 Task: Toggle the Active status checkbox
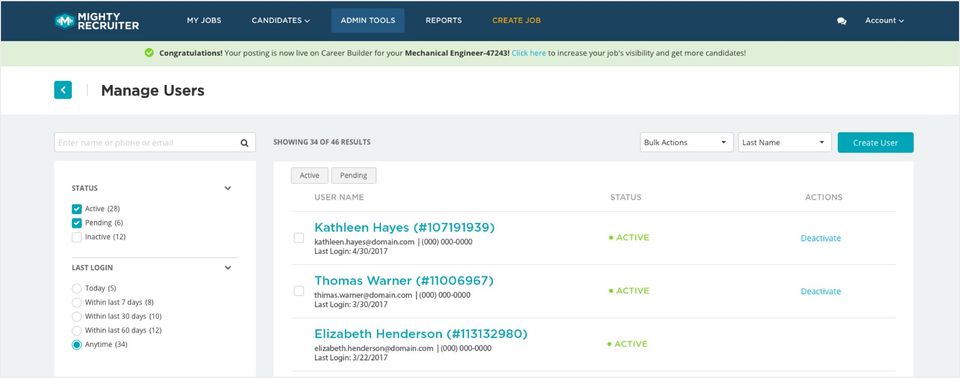click(x=77, y=209)
